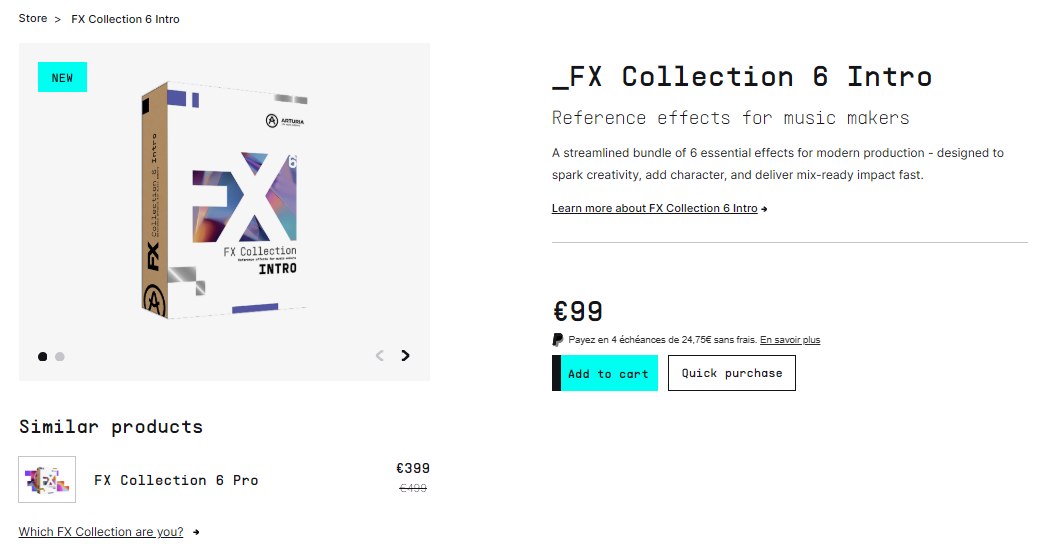The image size is (1040, 545).
Task: Switch to the second carousel dot
Action: (60, 356)
